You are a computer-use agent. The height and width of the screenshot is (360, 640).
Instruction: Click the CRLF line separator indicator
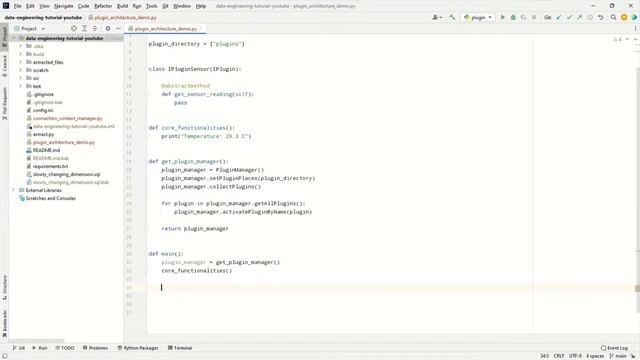pos(559,356)
